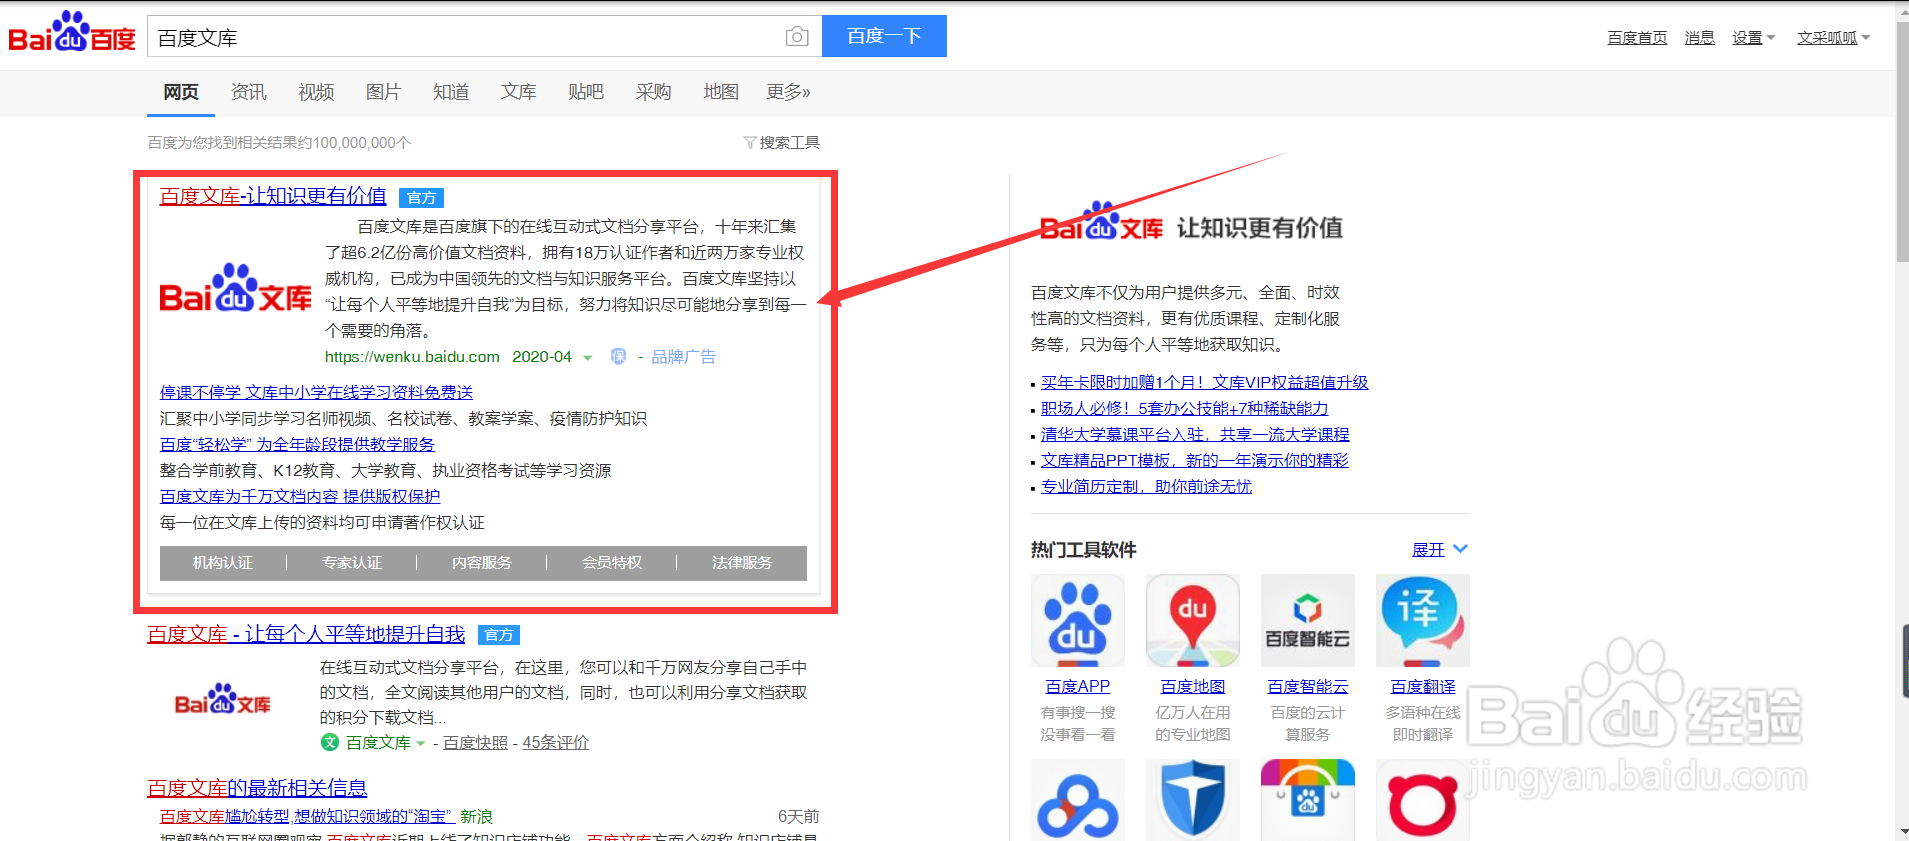Open 职场人必修!5套办公技能 link
1909x841 pixels.
[x=1184, y=408]
